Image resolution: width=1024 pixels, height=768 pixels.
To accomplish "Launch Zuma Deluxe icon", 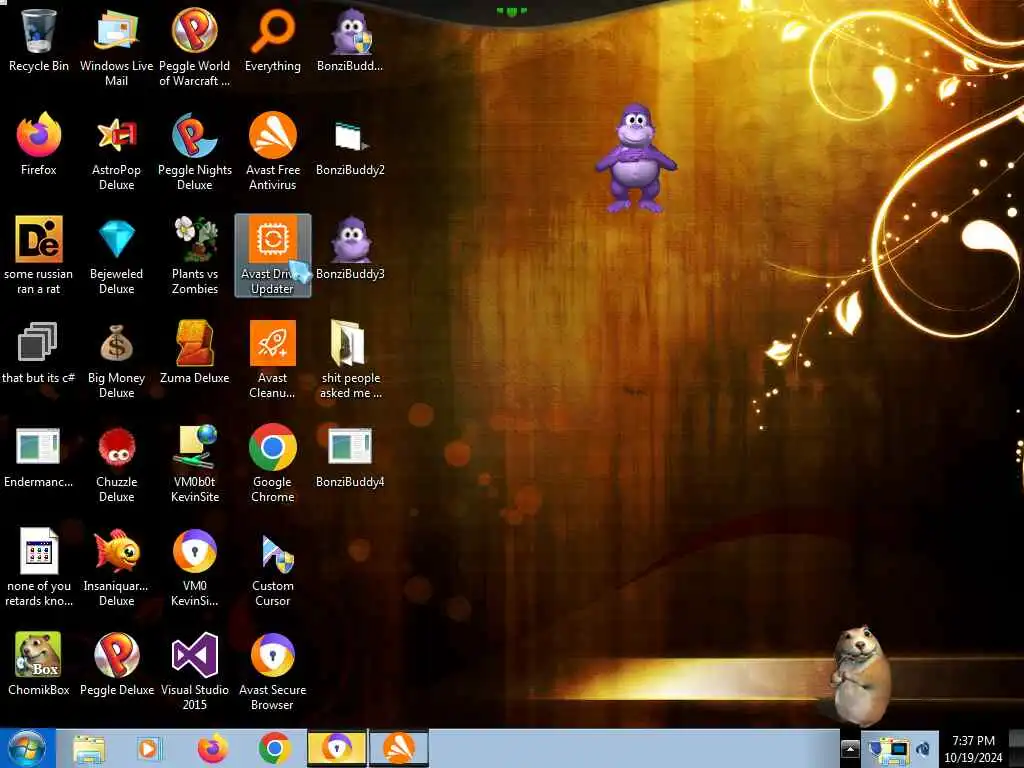I will (x=195, y=353).
